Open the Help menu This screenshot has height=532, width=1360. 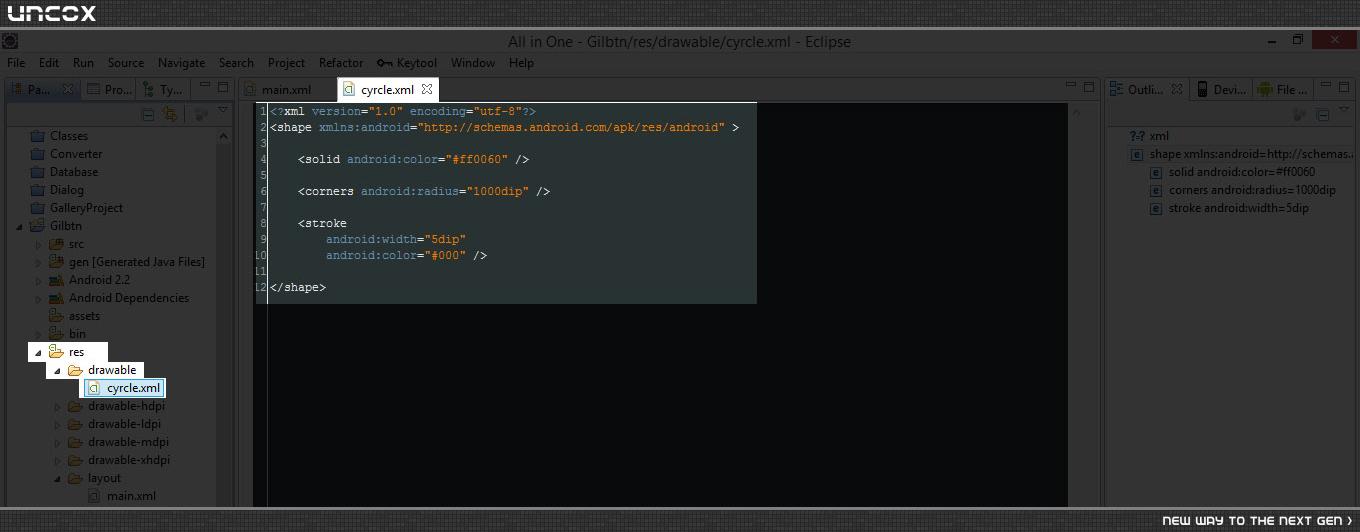521,62
